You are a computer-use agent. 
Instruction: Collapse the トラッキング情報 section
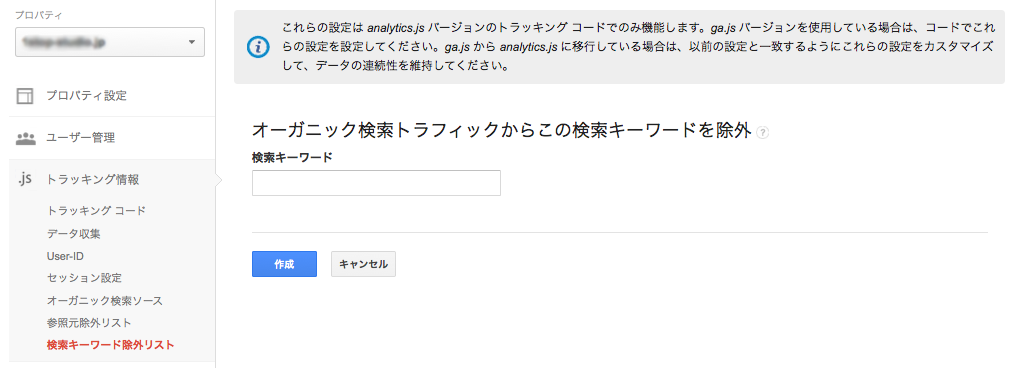click(93, 179)
